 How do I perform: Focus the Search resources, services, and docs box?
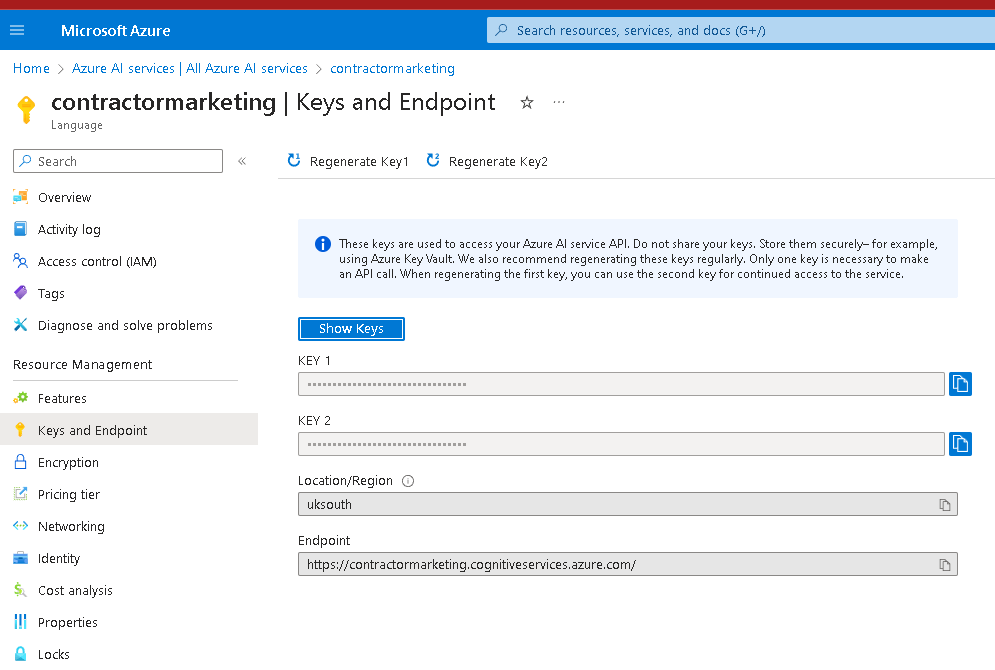coord(741,30)
